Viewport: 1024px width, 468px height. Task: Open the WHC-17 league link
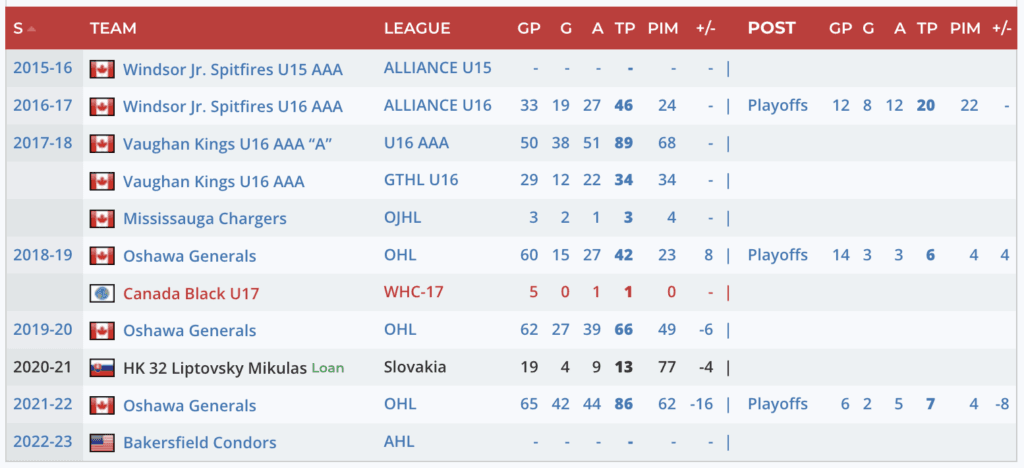(x=413, y=294)
